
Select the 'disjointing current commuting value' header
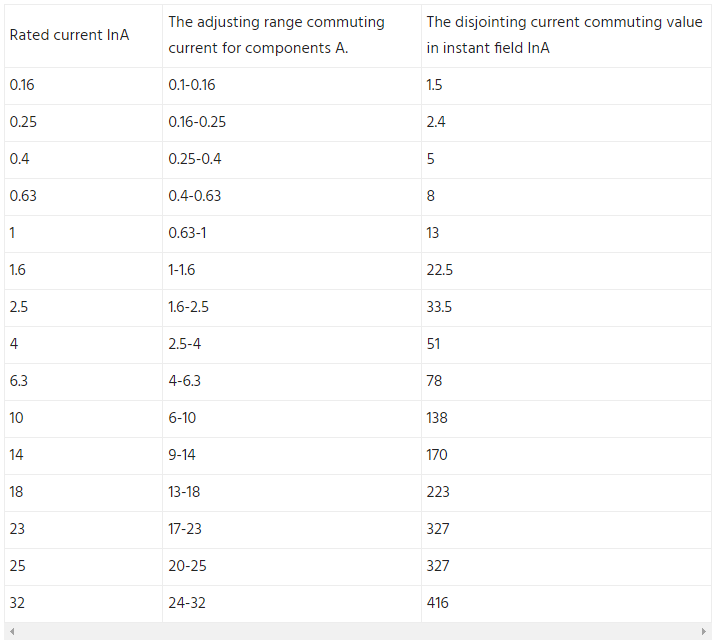tap(566, 36)
